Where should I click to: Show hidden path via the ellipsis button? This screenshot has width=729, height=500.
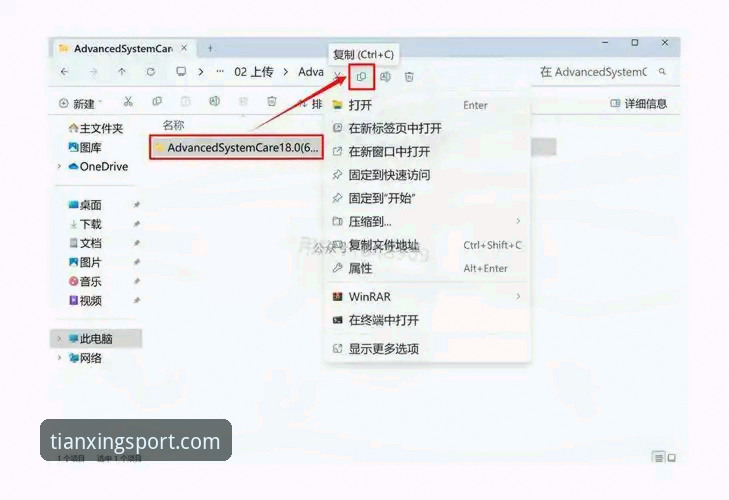tap(220, 72)
